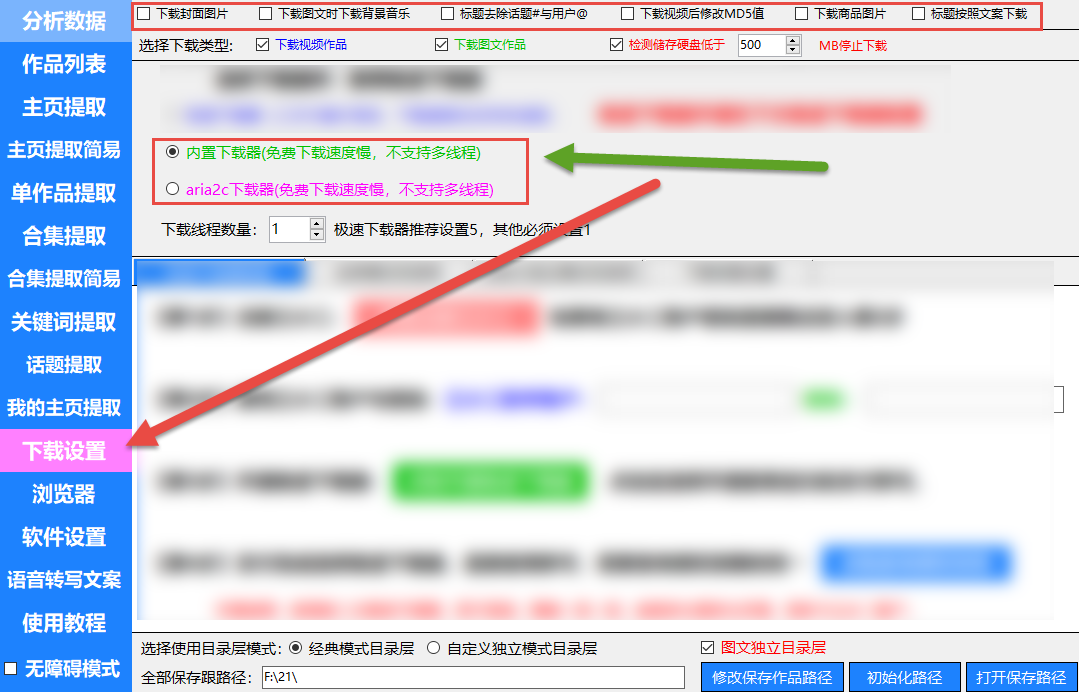Select 合集提取简易 sidebar item

tap(65, 279)
